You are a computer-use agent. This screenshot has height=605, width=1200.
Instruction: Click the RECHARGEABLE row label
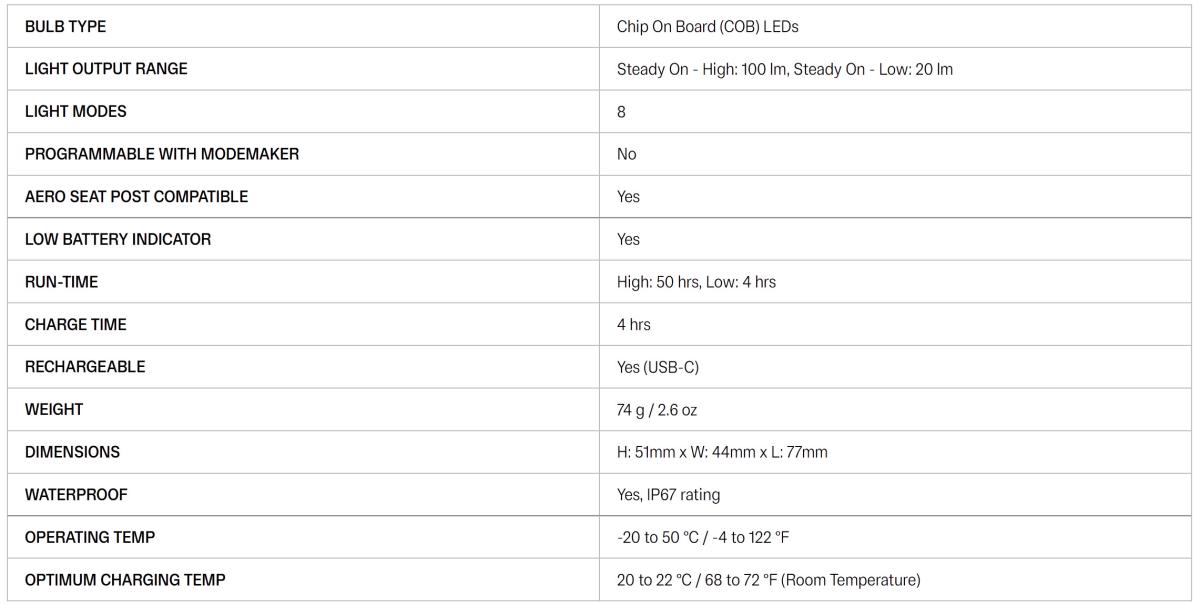point(85,367)
